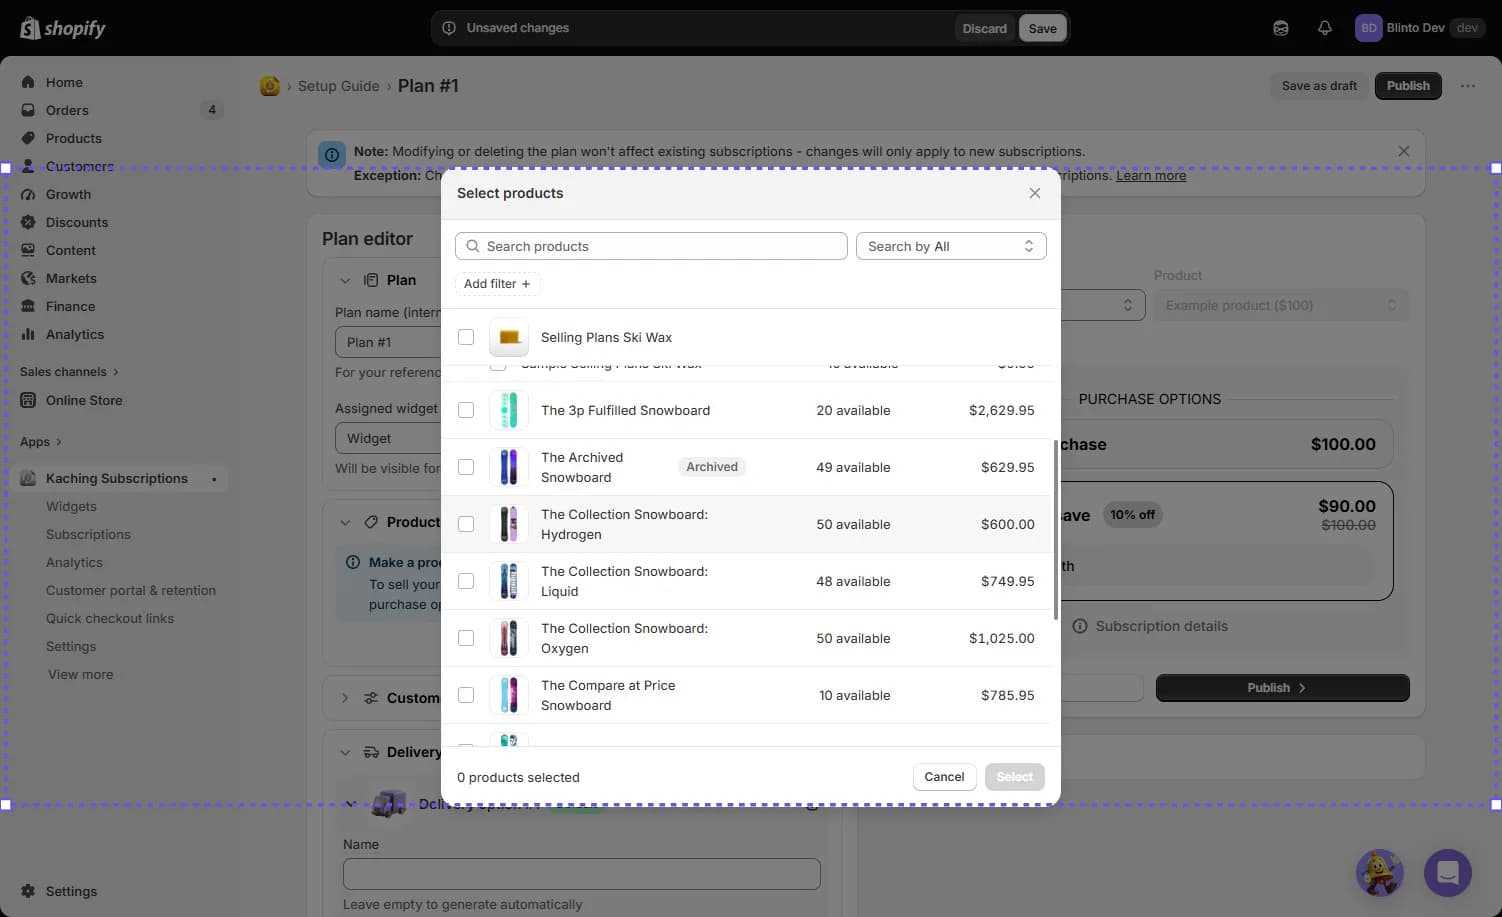Open Widgets under Kaching Subscriptions
The width and height of the screenshot is (1502, 917).
click(x=71, y=506)
